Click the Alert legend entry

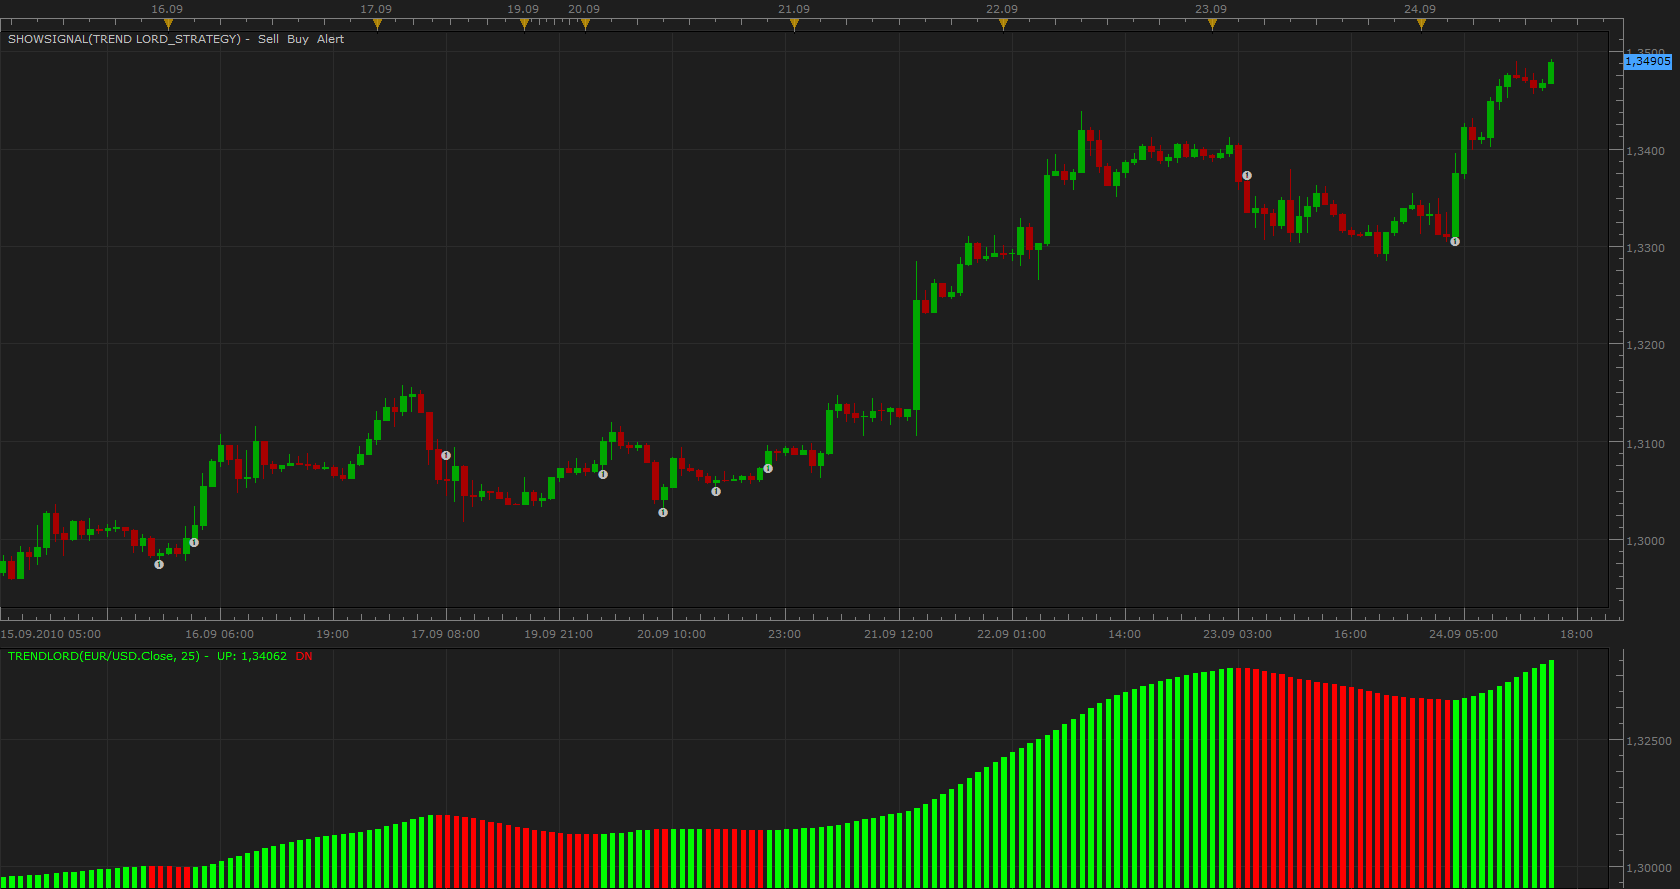coord(330,39)
